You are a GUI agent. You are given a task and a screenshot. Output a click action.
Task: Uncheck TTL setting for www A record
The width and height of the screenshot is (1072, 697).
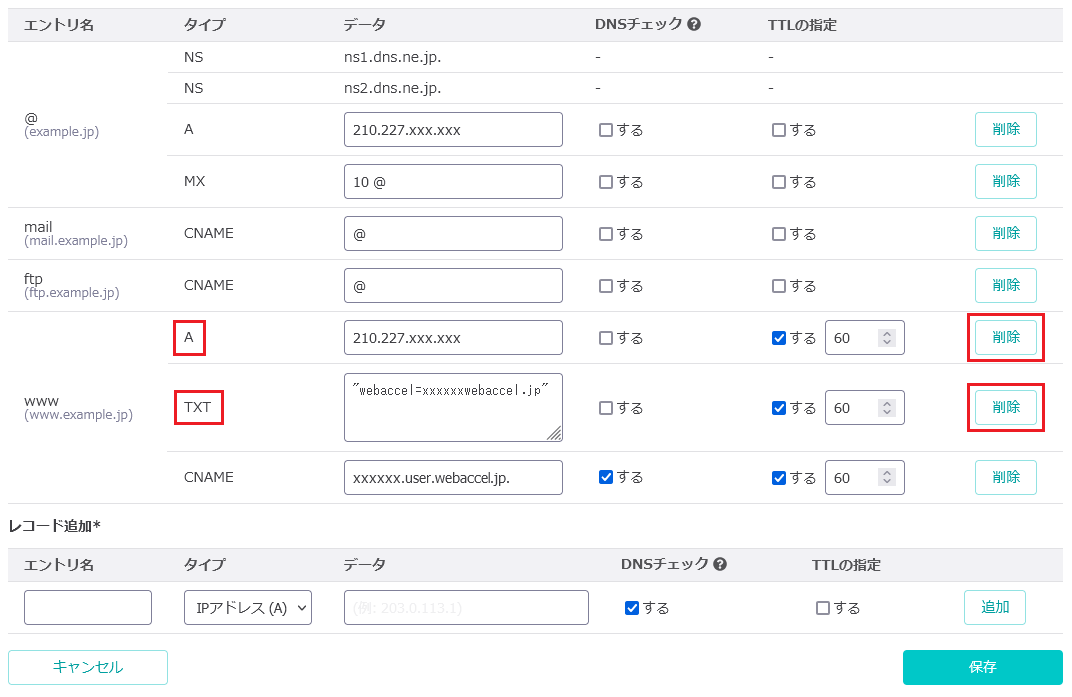(x=779, y=338)
